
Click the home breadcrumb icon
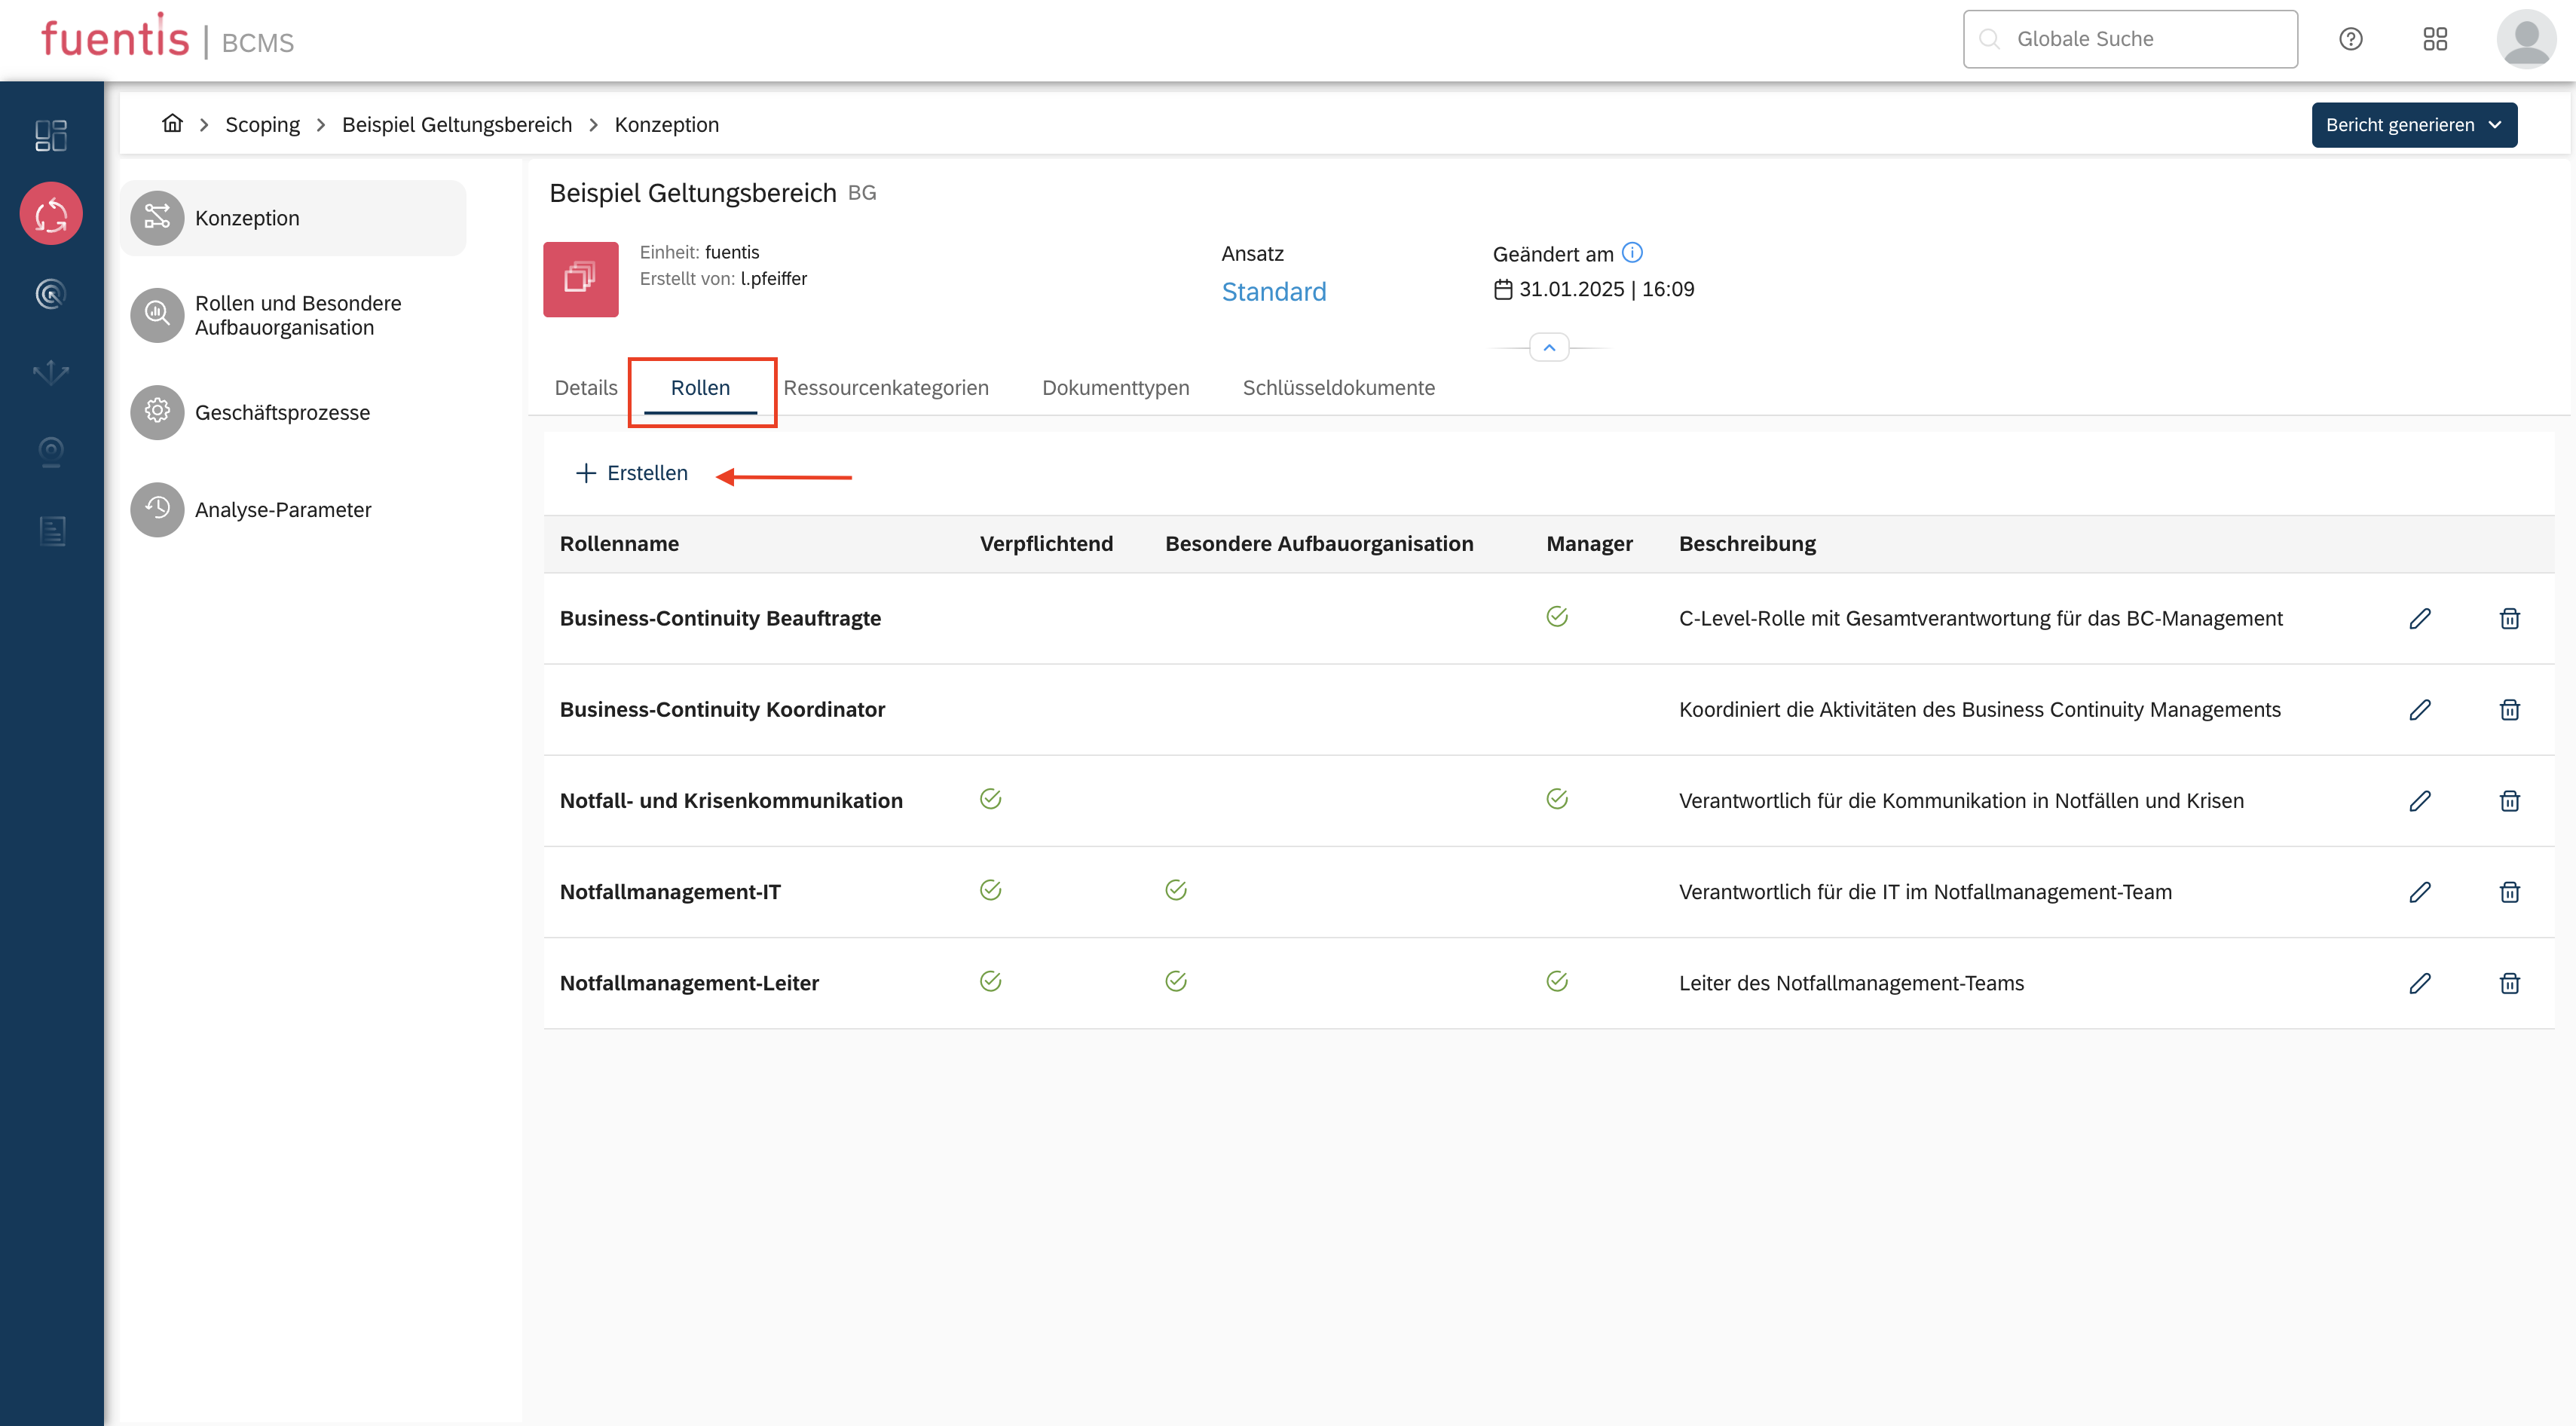(172, 124)
